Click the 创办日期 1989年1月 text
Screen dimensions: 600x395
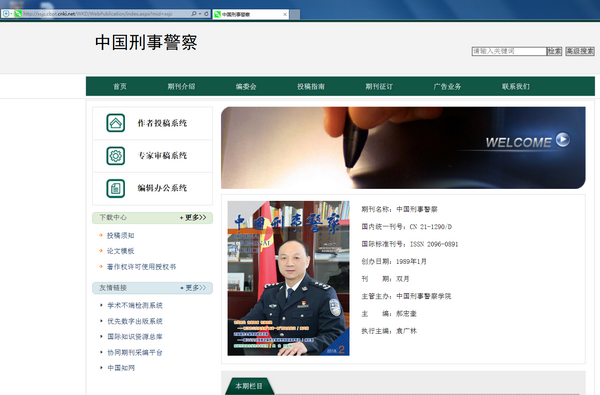click(394, 261)
